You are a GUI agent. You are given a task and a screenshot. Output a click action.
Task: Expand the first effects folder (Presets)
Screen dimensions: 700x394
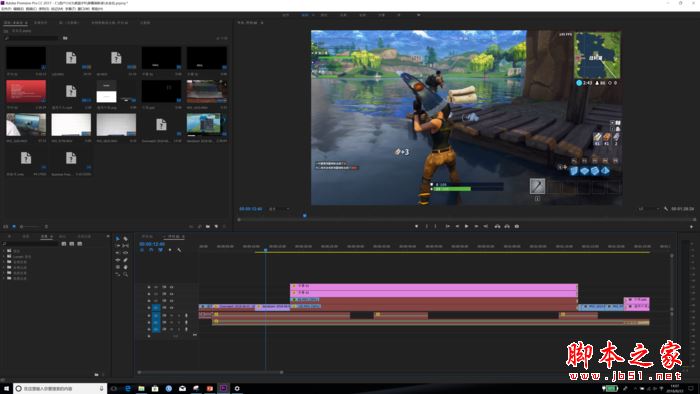[x=4, y=251]
